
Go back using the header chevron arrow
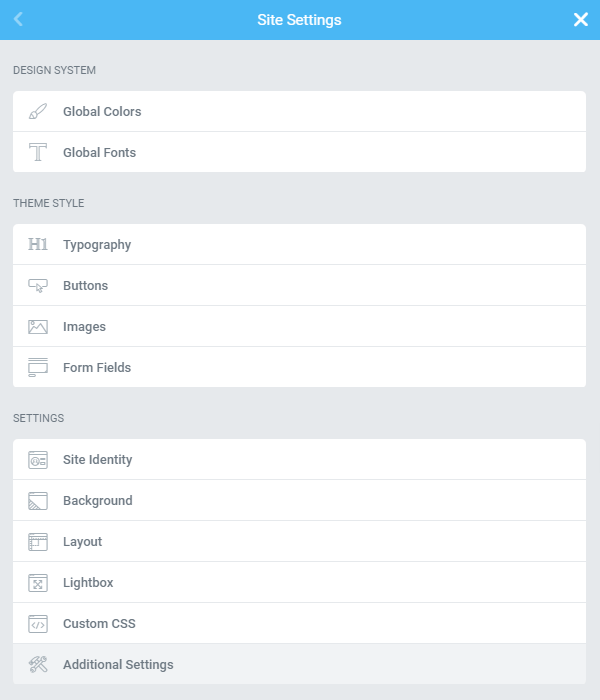(x=18, y=19)
